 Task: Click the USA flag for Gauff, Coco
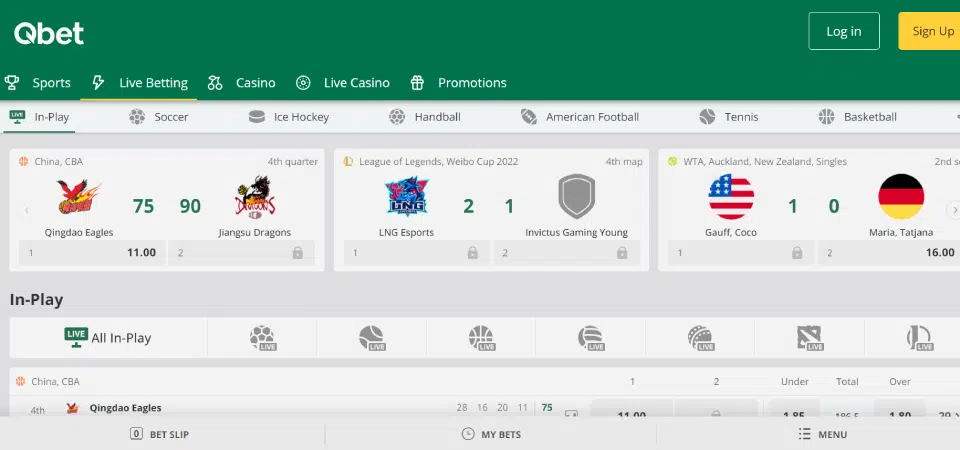[731, 197]
